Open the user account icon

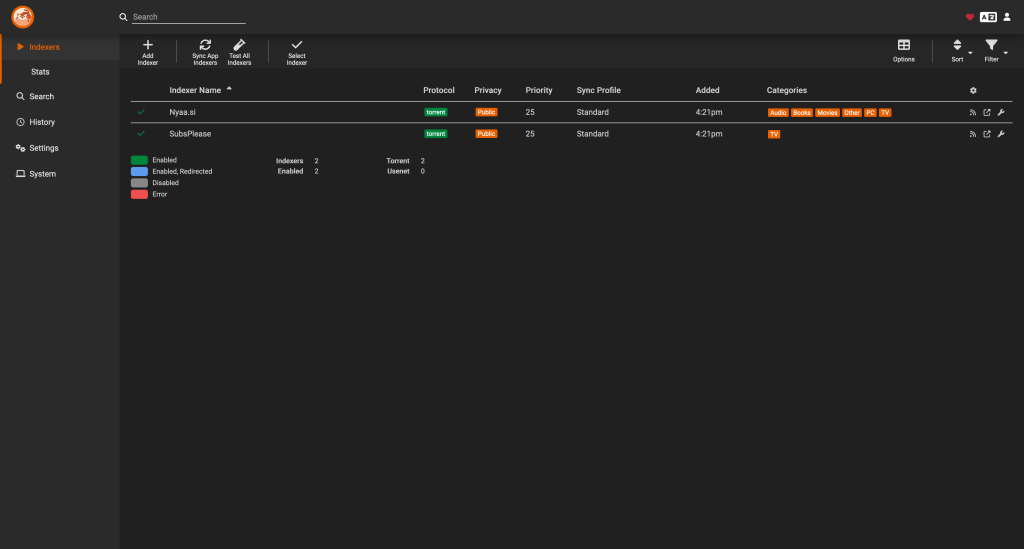(1007, 17)
